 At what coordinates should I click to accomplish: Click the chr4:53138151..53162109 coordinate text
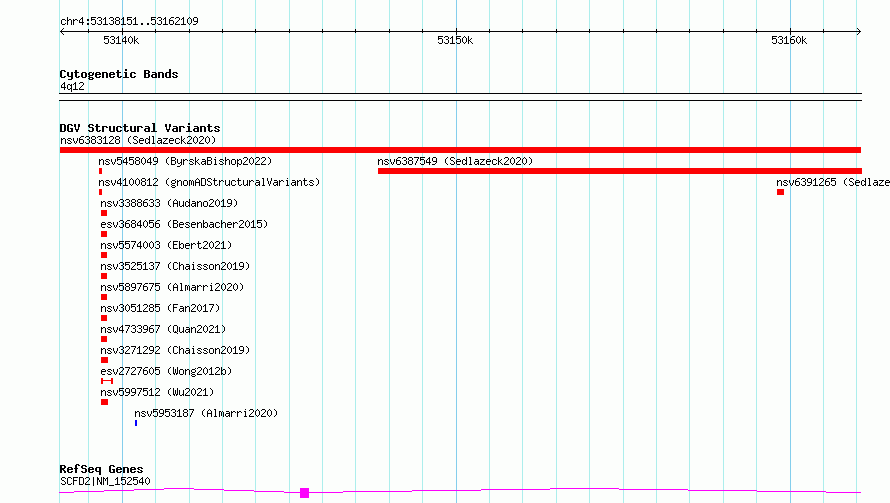pos(129,22)
